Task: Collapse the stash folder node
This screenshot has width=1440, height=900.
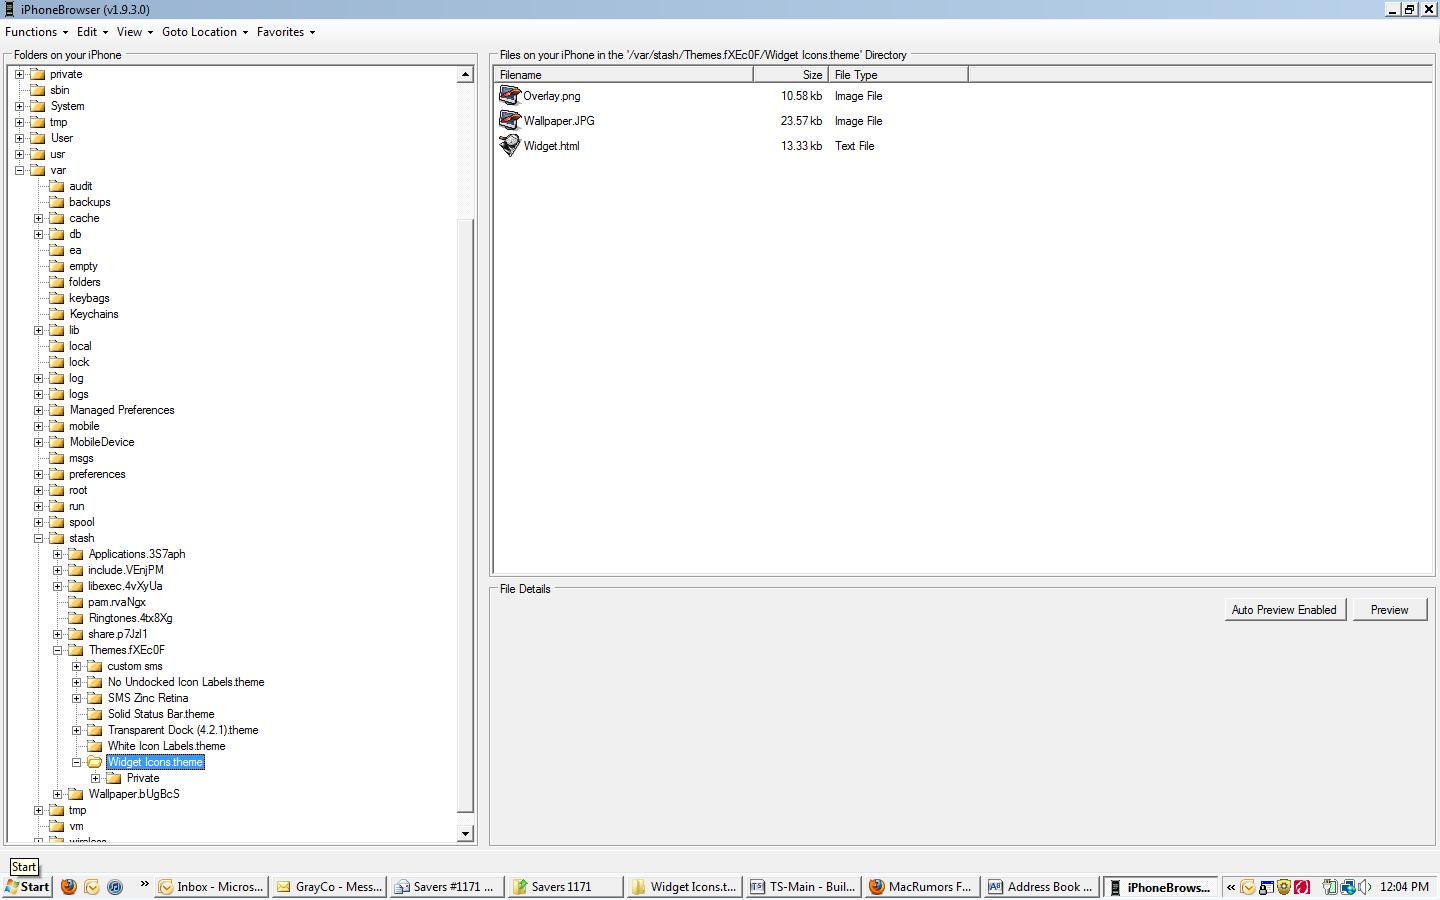Action: point(38,538)
